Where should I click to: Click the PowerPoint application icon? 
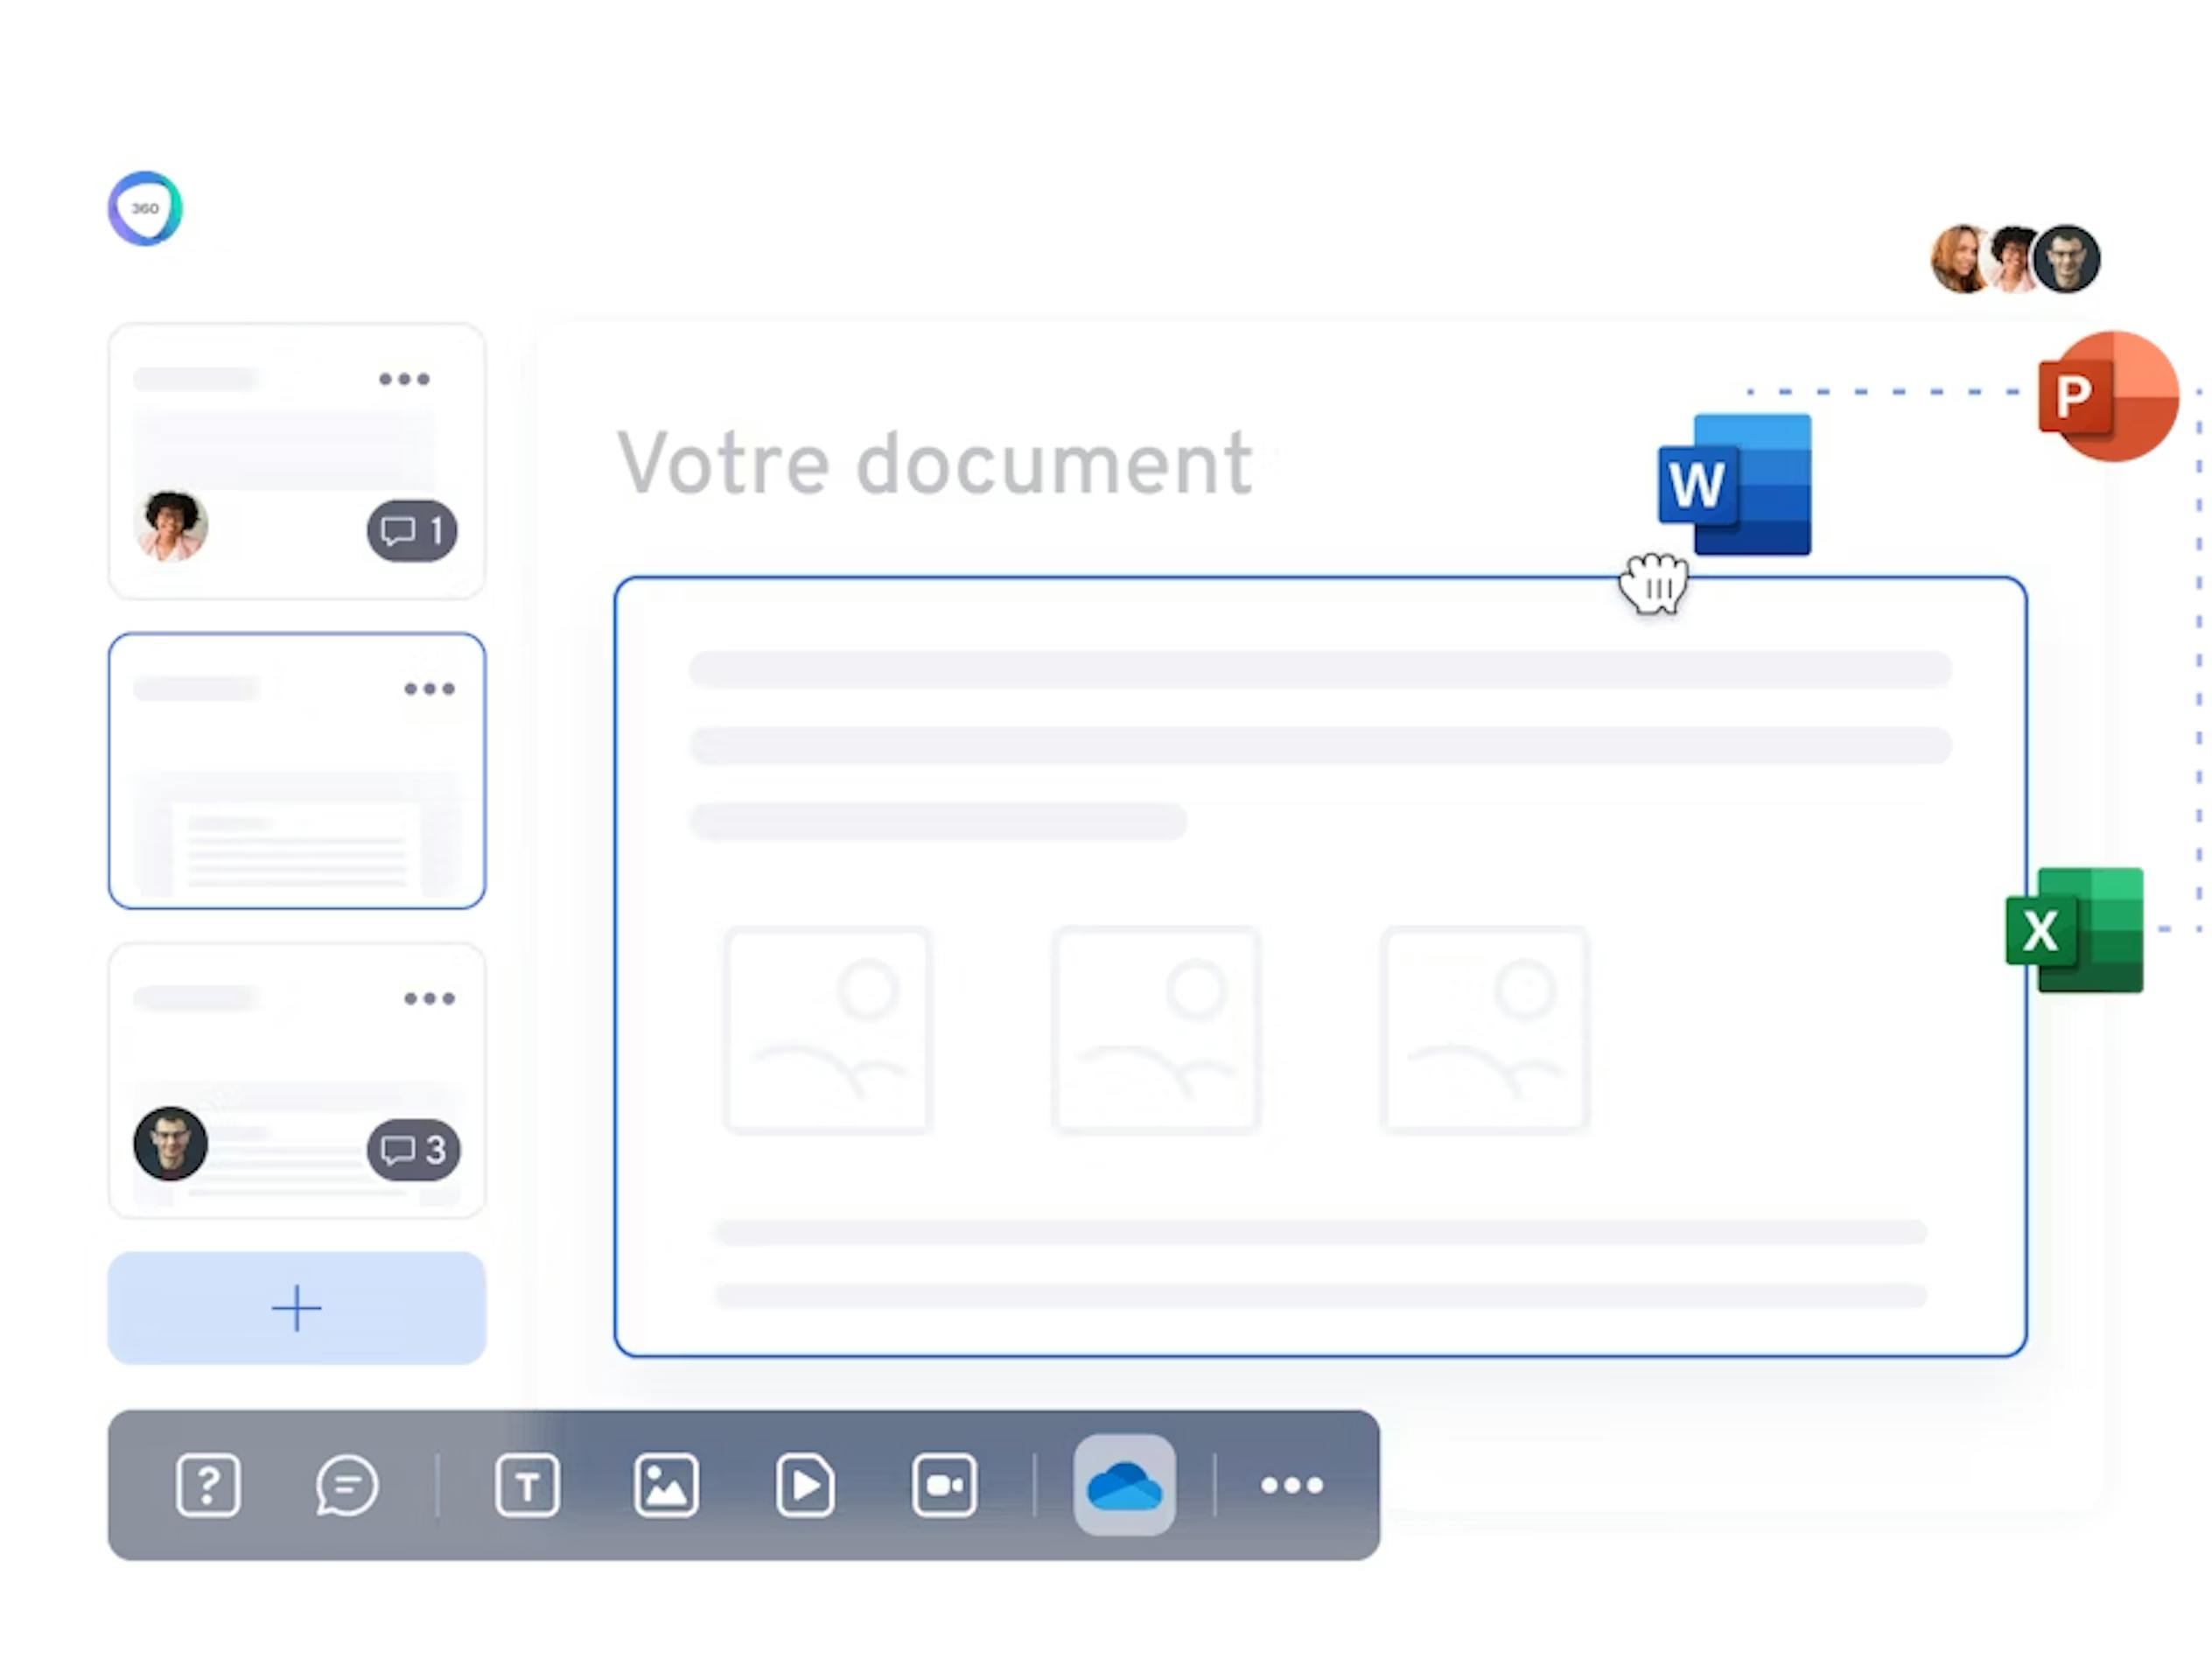2108,396
